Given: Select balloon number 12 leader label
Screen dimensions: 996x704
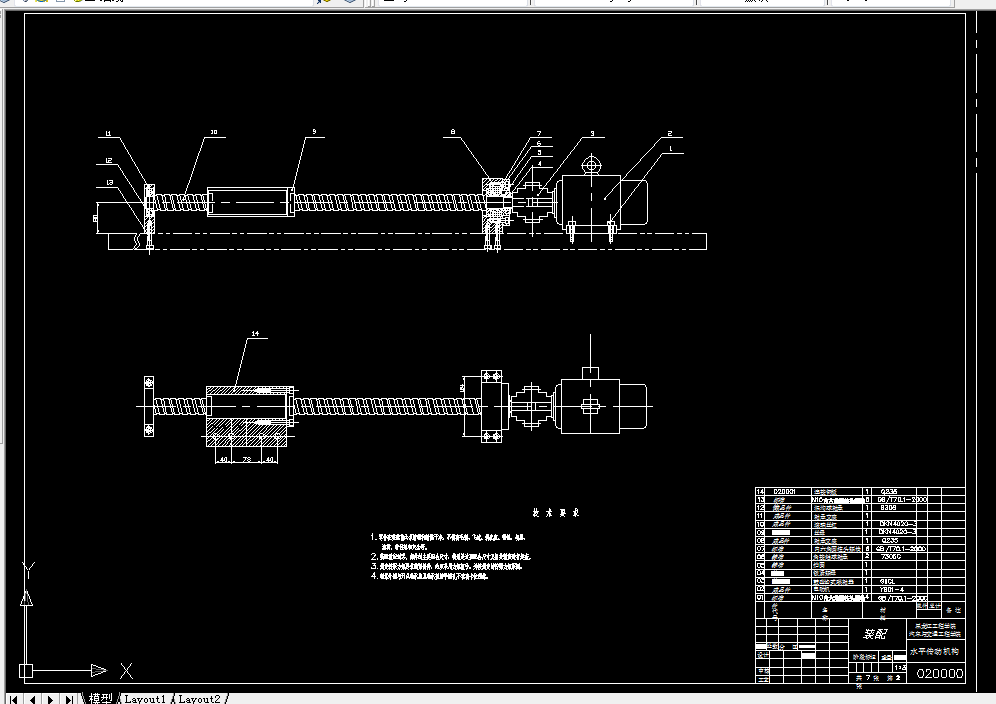Looking at the screenshot, I should pos(109,161).
